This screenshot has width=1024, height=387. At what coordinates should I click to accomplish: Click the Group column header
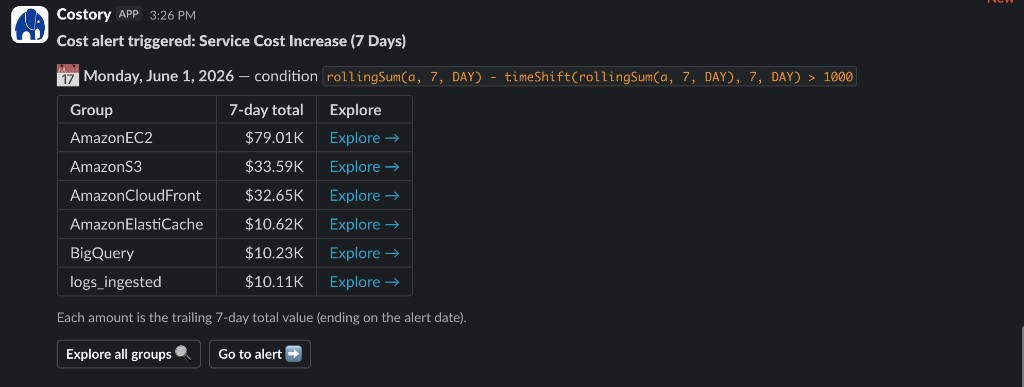tap(137, 110)
